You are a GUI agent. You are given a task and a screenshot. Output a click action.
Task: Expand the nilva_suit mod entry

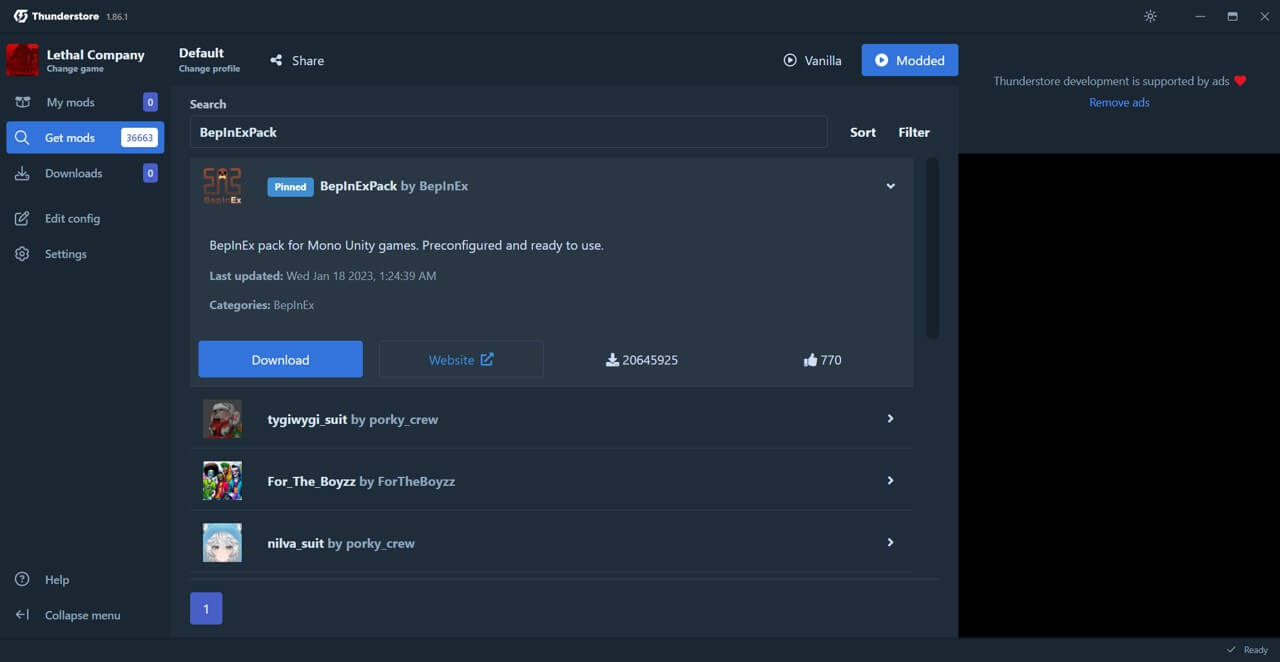coord(890,543)
